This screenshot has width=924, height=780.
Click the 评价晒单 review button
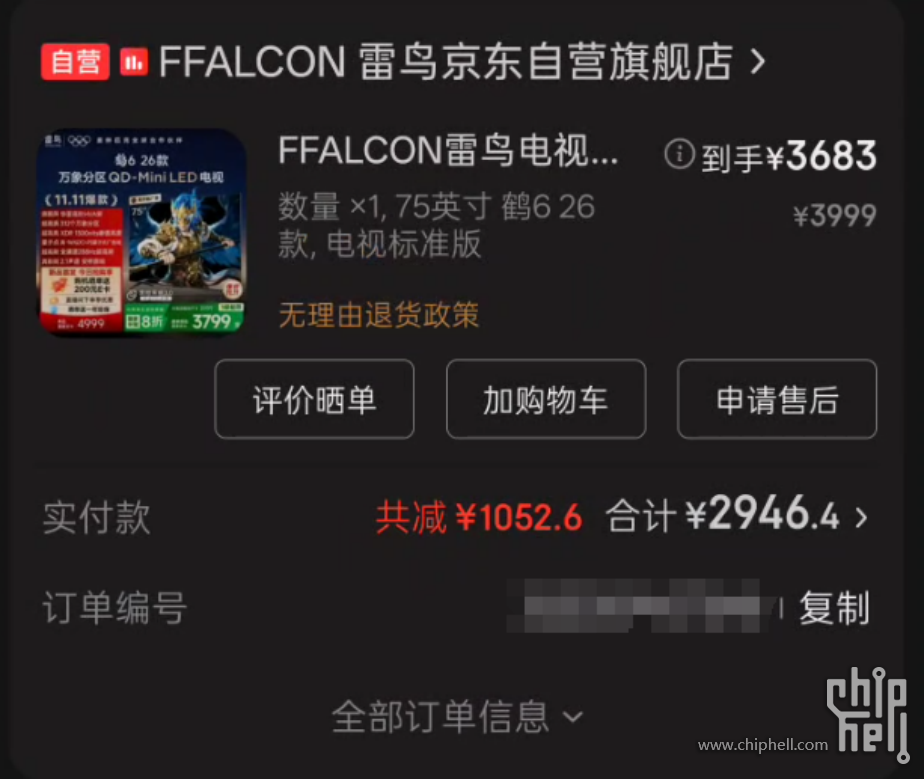[314, 399]
